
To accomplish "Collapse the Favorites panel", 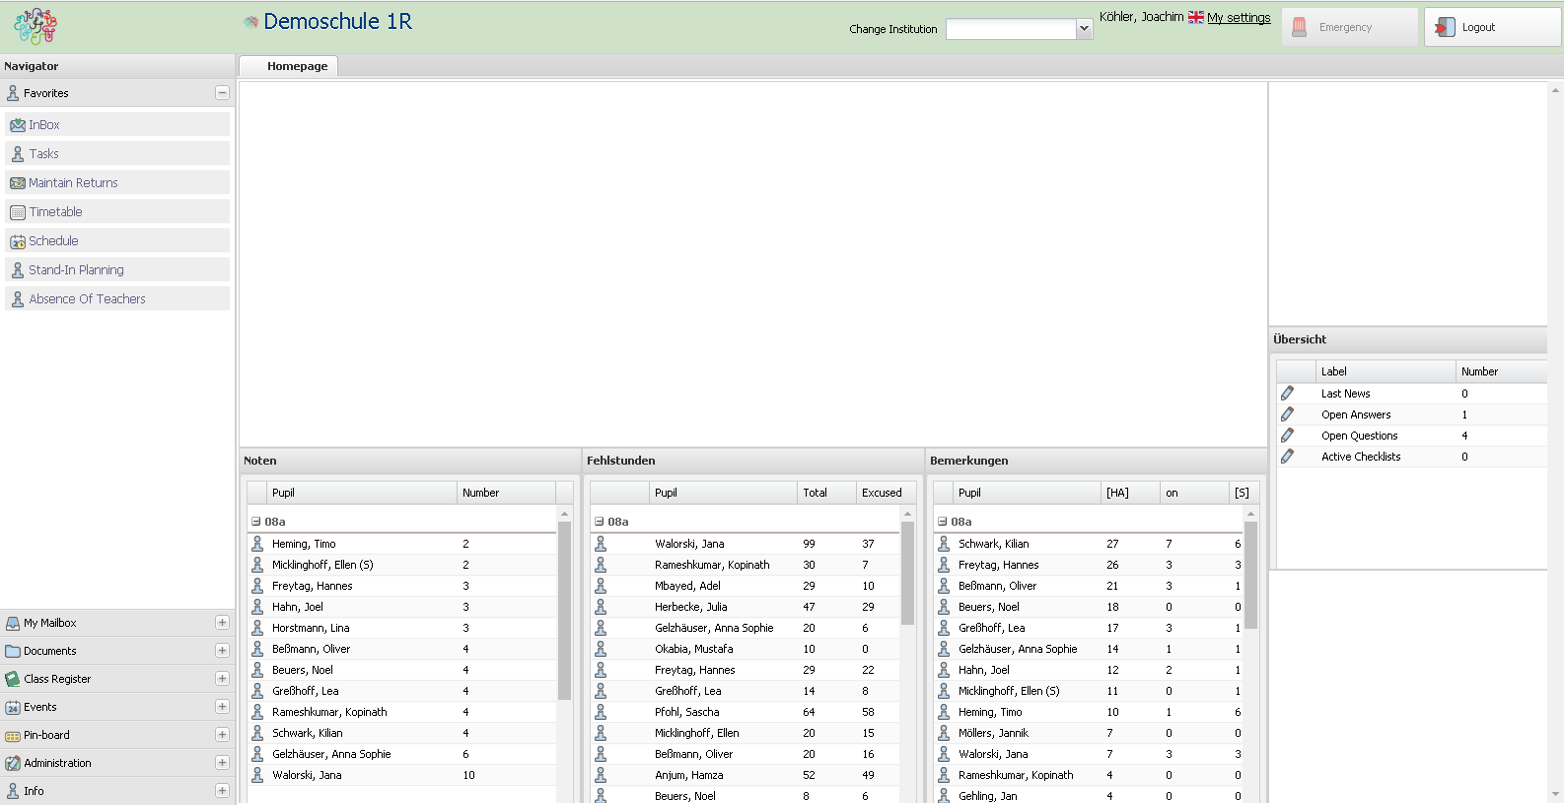I will [222, 93].
